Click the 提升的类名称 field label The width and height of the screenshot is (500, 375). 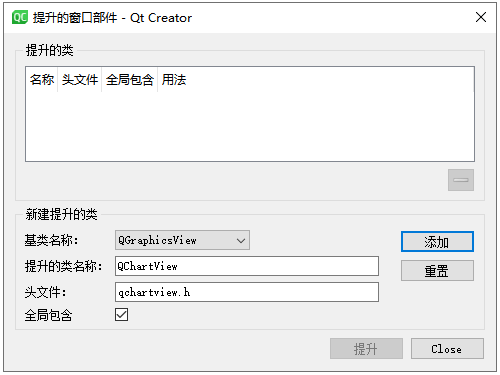click(63, 266)
